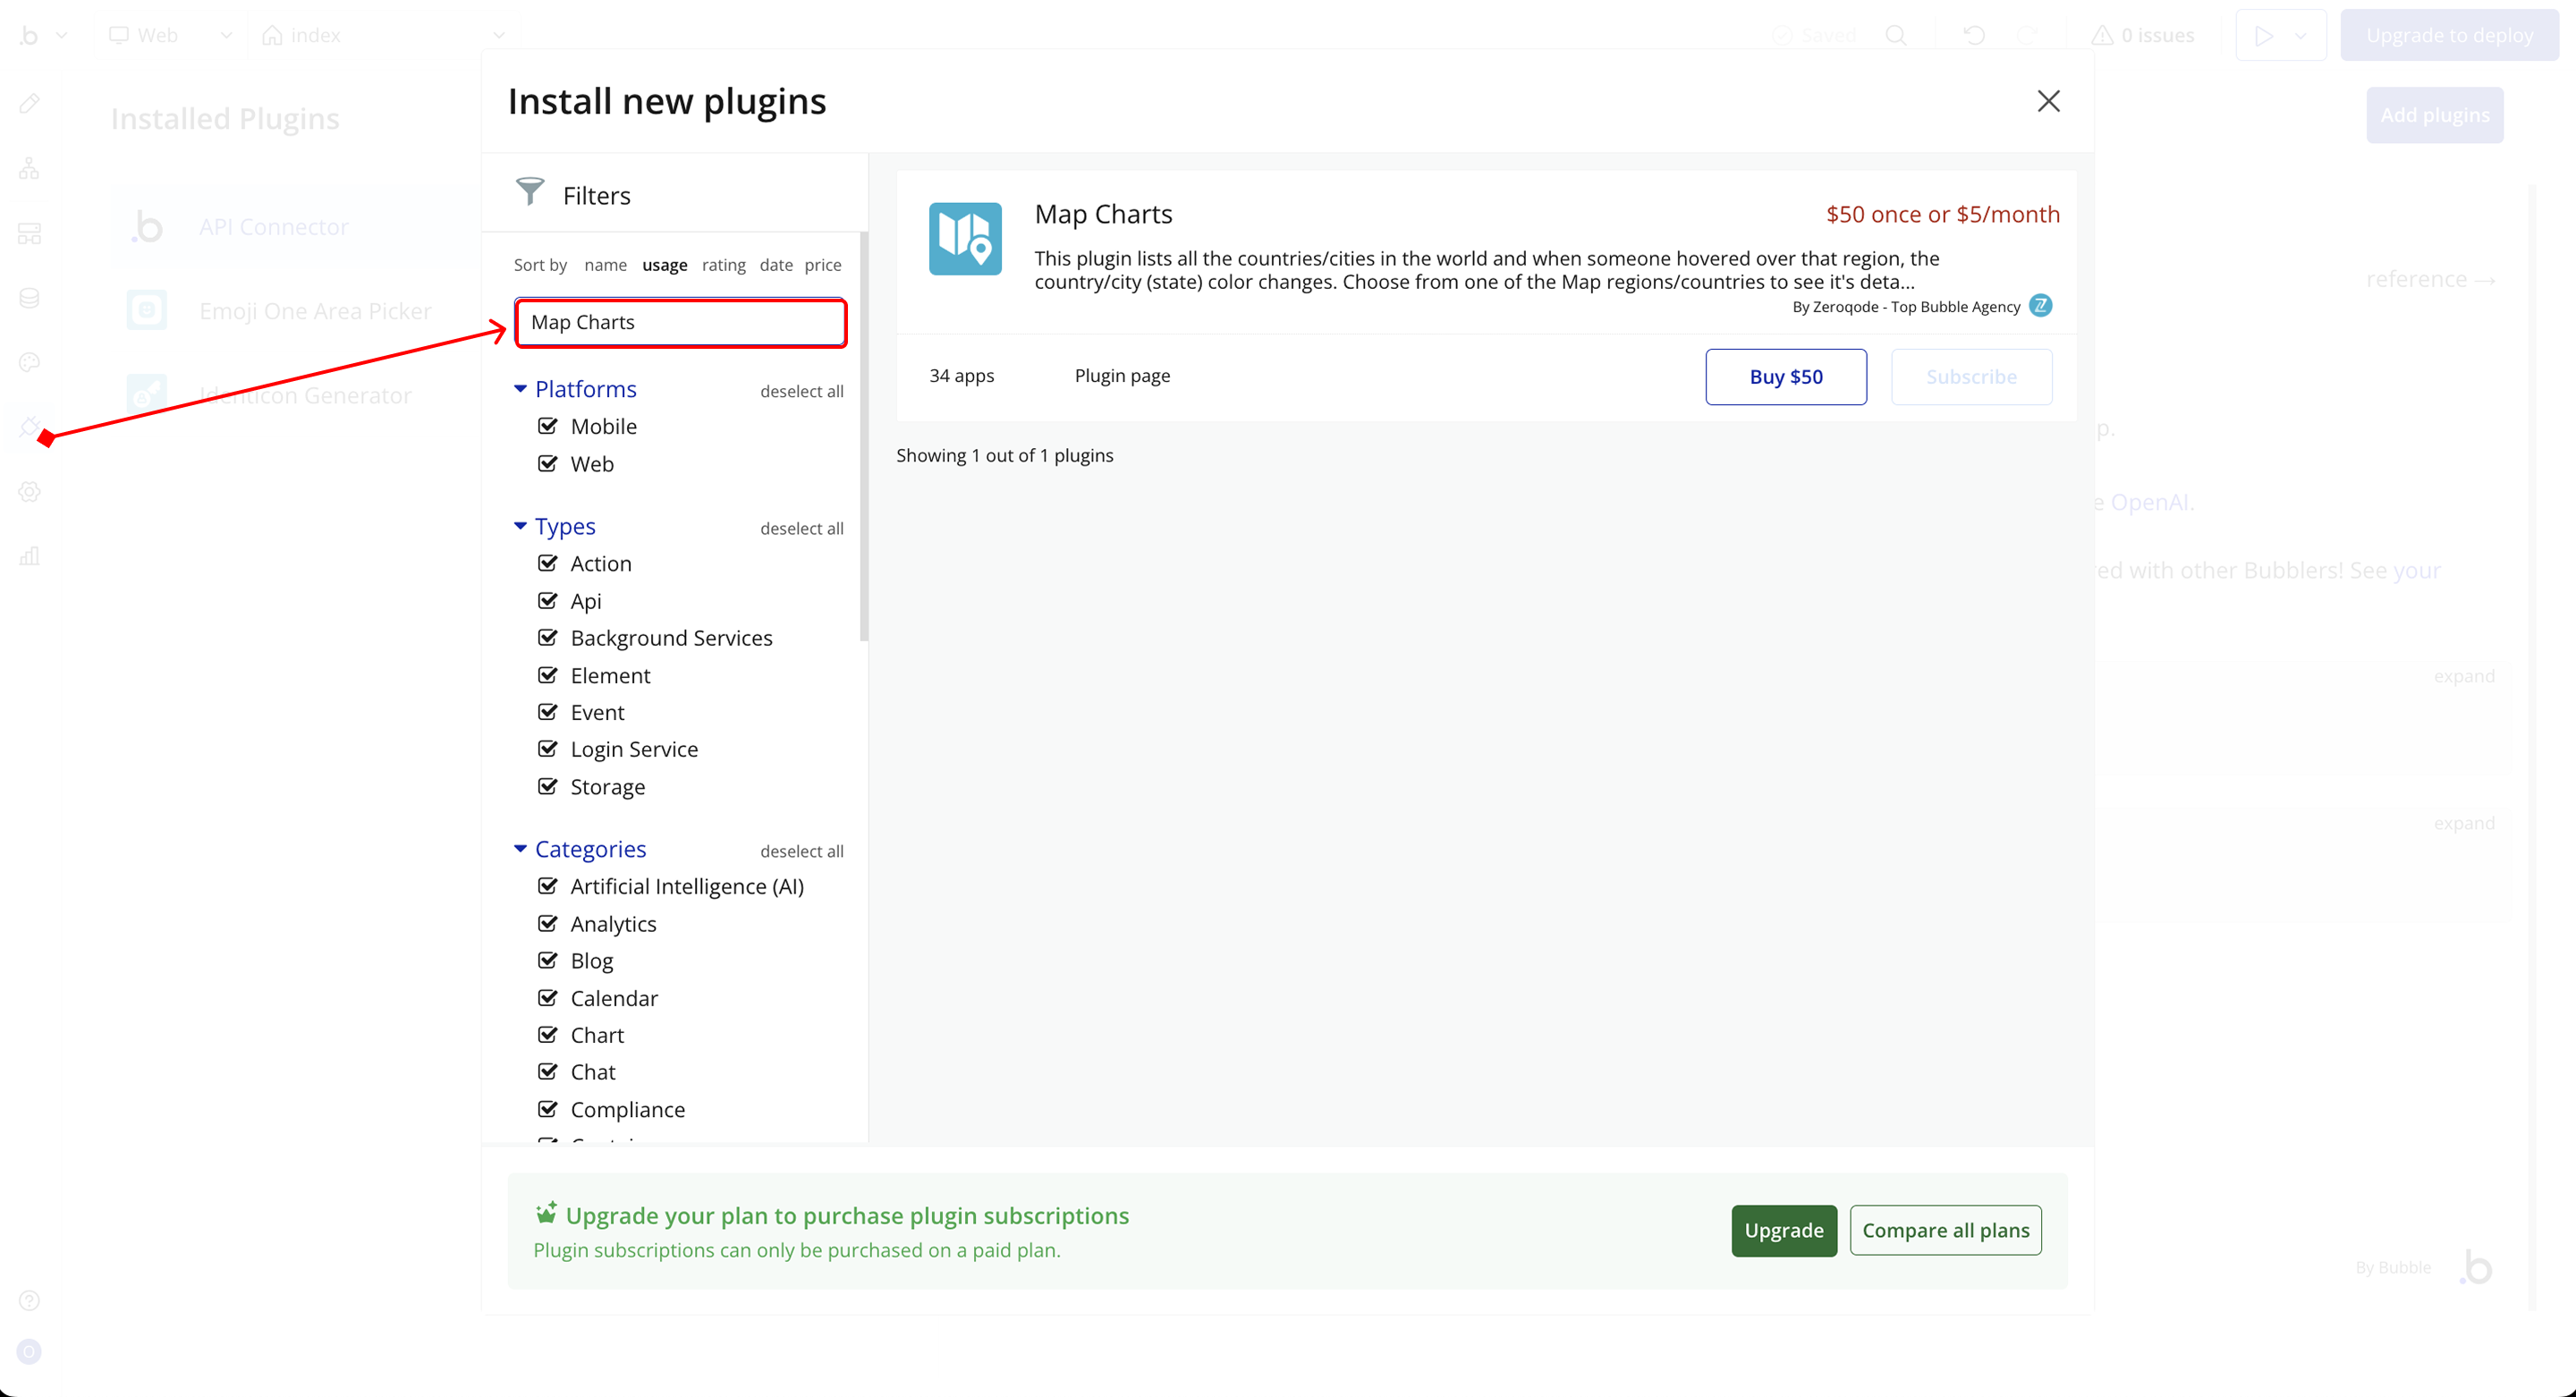2576x1397 pixels.
Task: Sort plugins by rating
Action: click(x=723, y=265)
